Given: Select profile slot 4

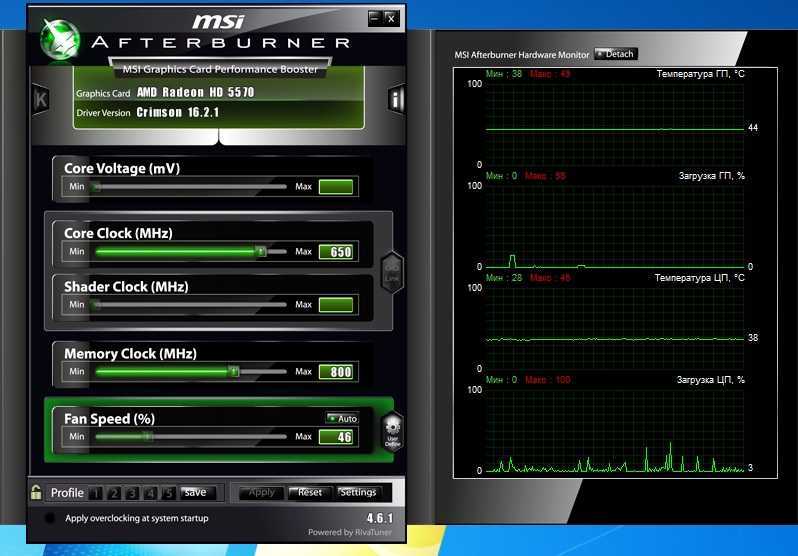Looking at the screenshot, I should tap(150, 493).
